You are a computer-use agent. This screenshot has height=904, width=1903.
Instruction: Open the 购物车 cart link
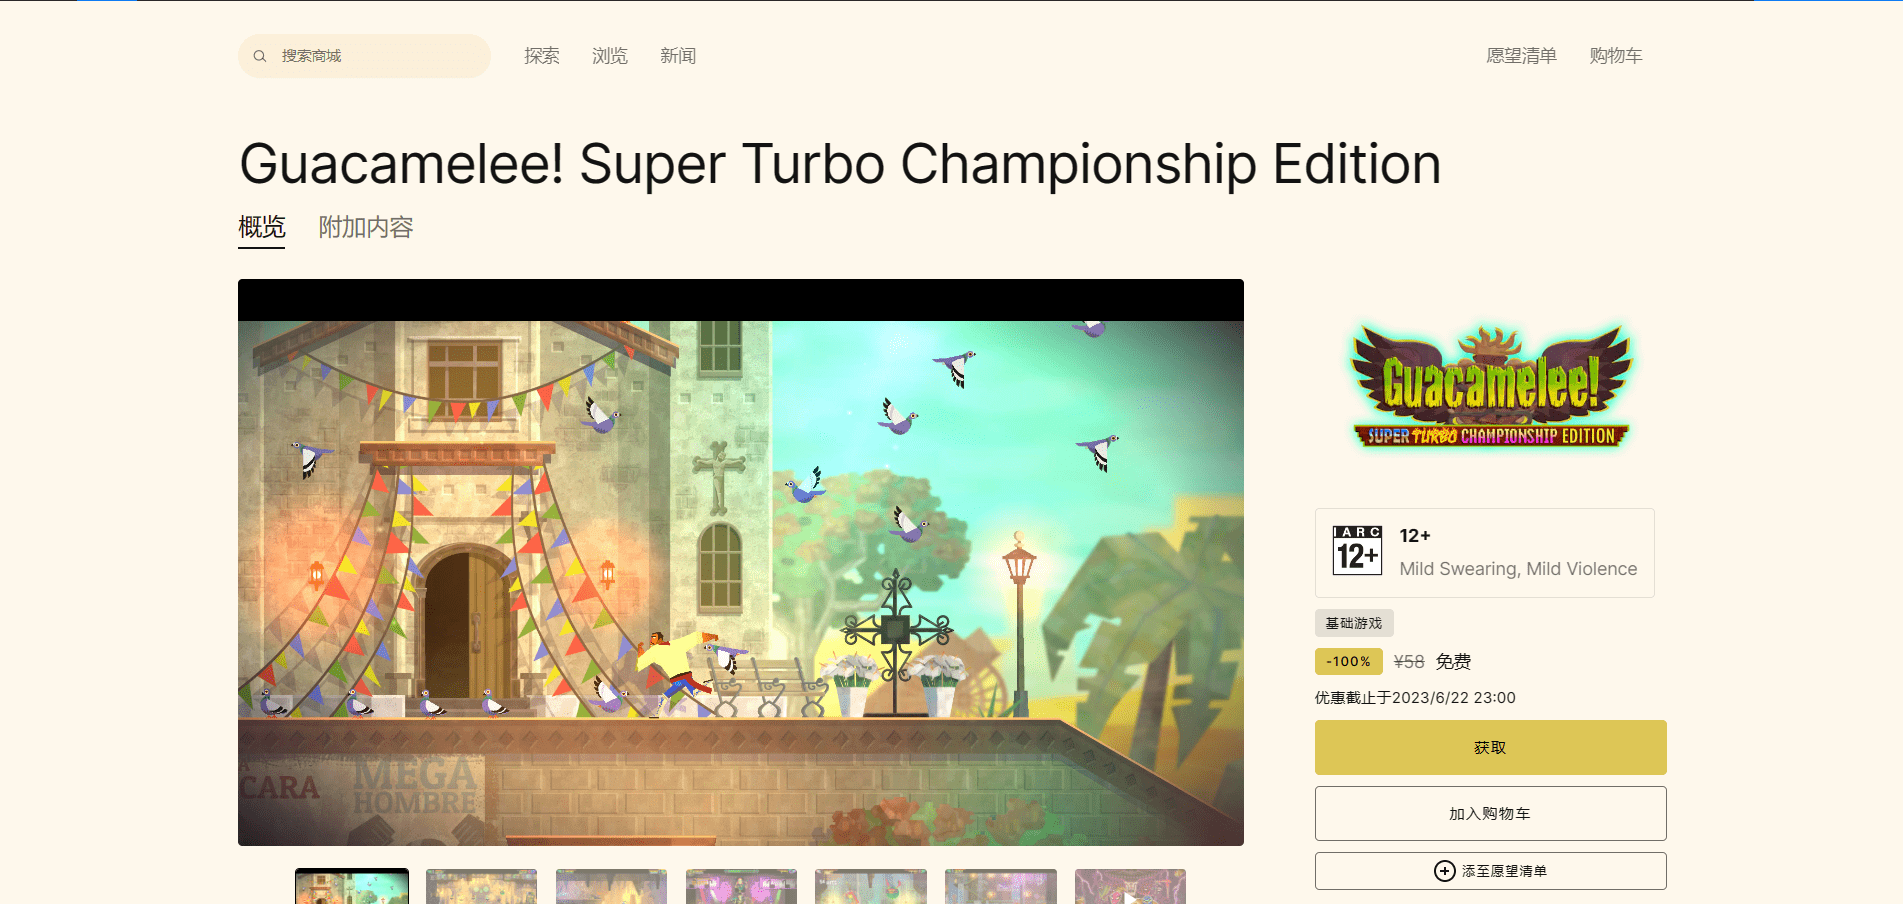coord(1616,56)
